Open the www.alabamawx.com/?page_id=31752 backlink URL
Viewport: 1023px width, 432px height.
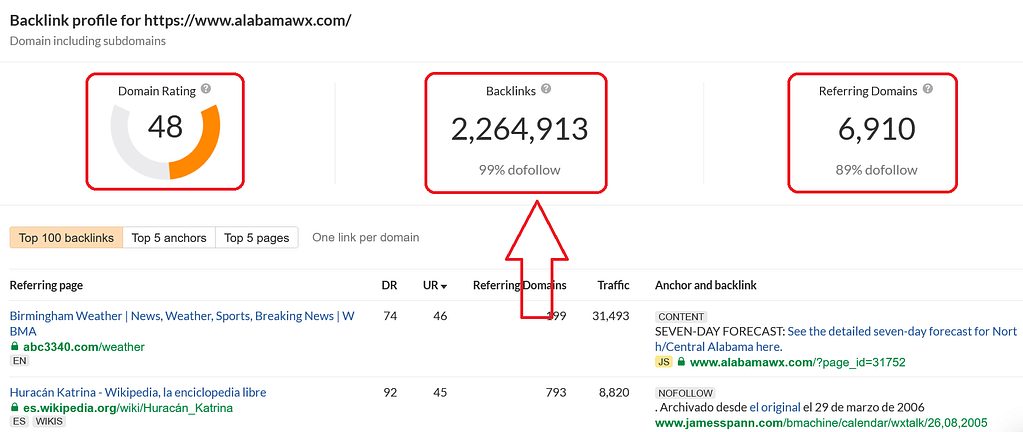tap(798, 362)
